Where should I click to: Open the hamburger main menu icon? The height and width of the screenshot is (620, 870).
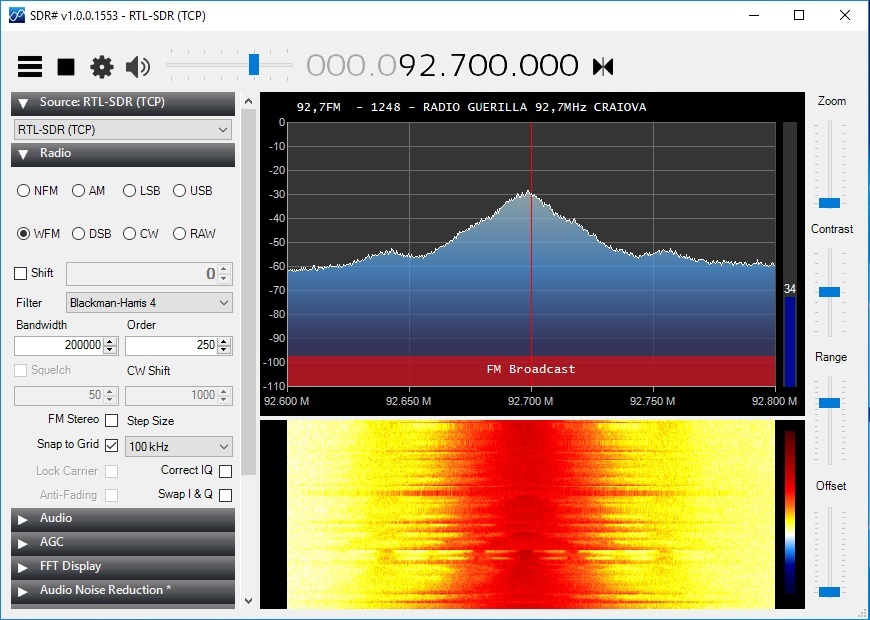pyautogui.click(x=30, y=67)
